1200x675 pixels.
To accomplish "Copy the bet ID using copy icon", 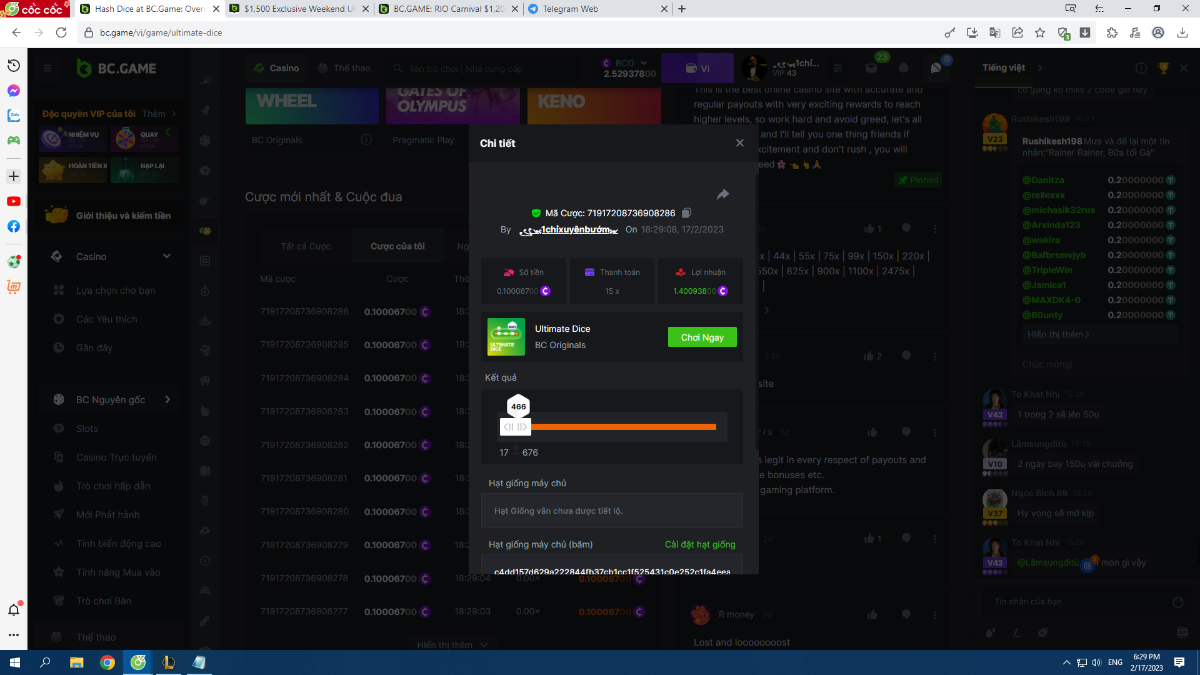I will tap(687, 213).
